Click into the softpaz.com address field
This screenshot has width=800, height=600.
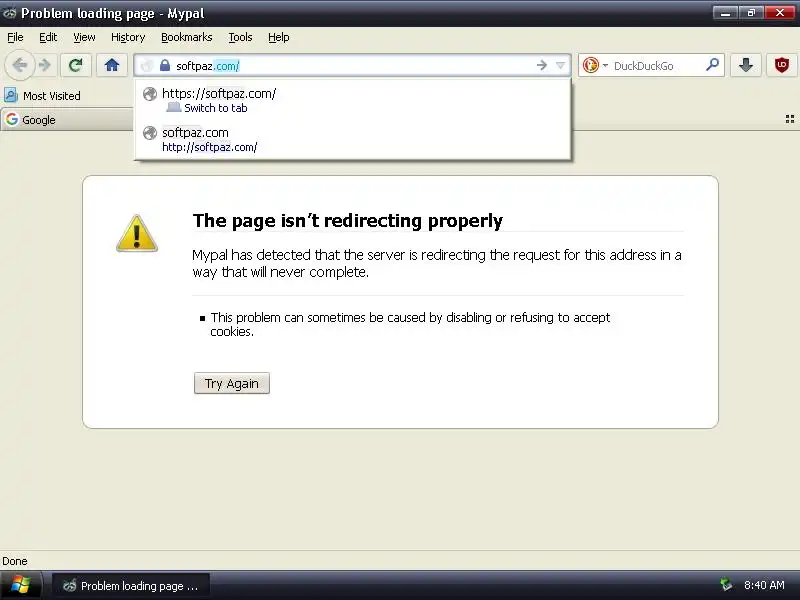(x=352, y=65)
